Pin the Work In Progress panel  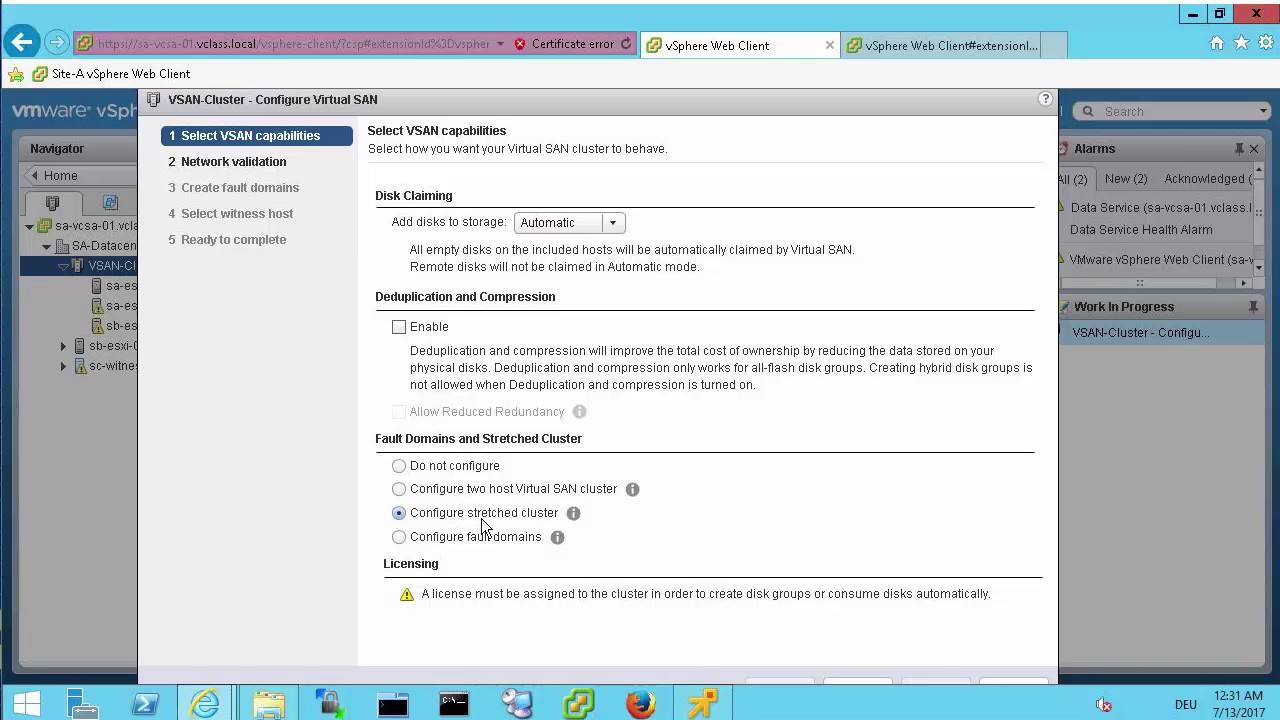point(1253,307)
